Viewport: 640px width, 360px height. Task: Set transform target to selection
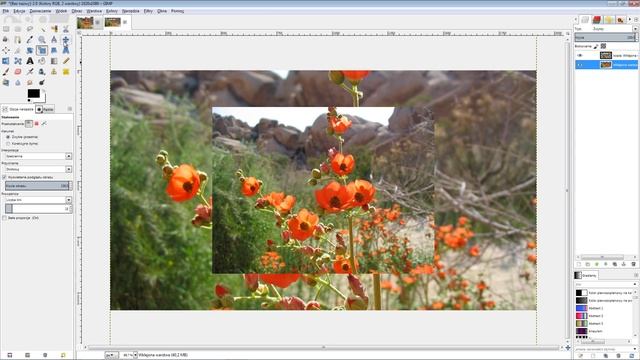[x=36, y=124]
